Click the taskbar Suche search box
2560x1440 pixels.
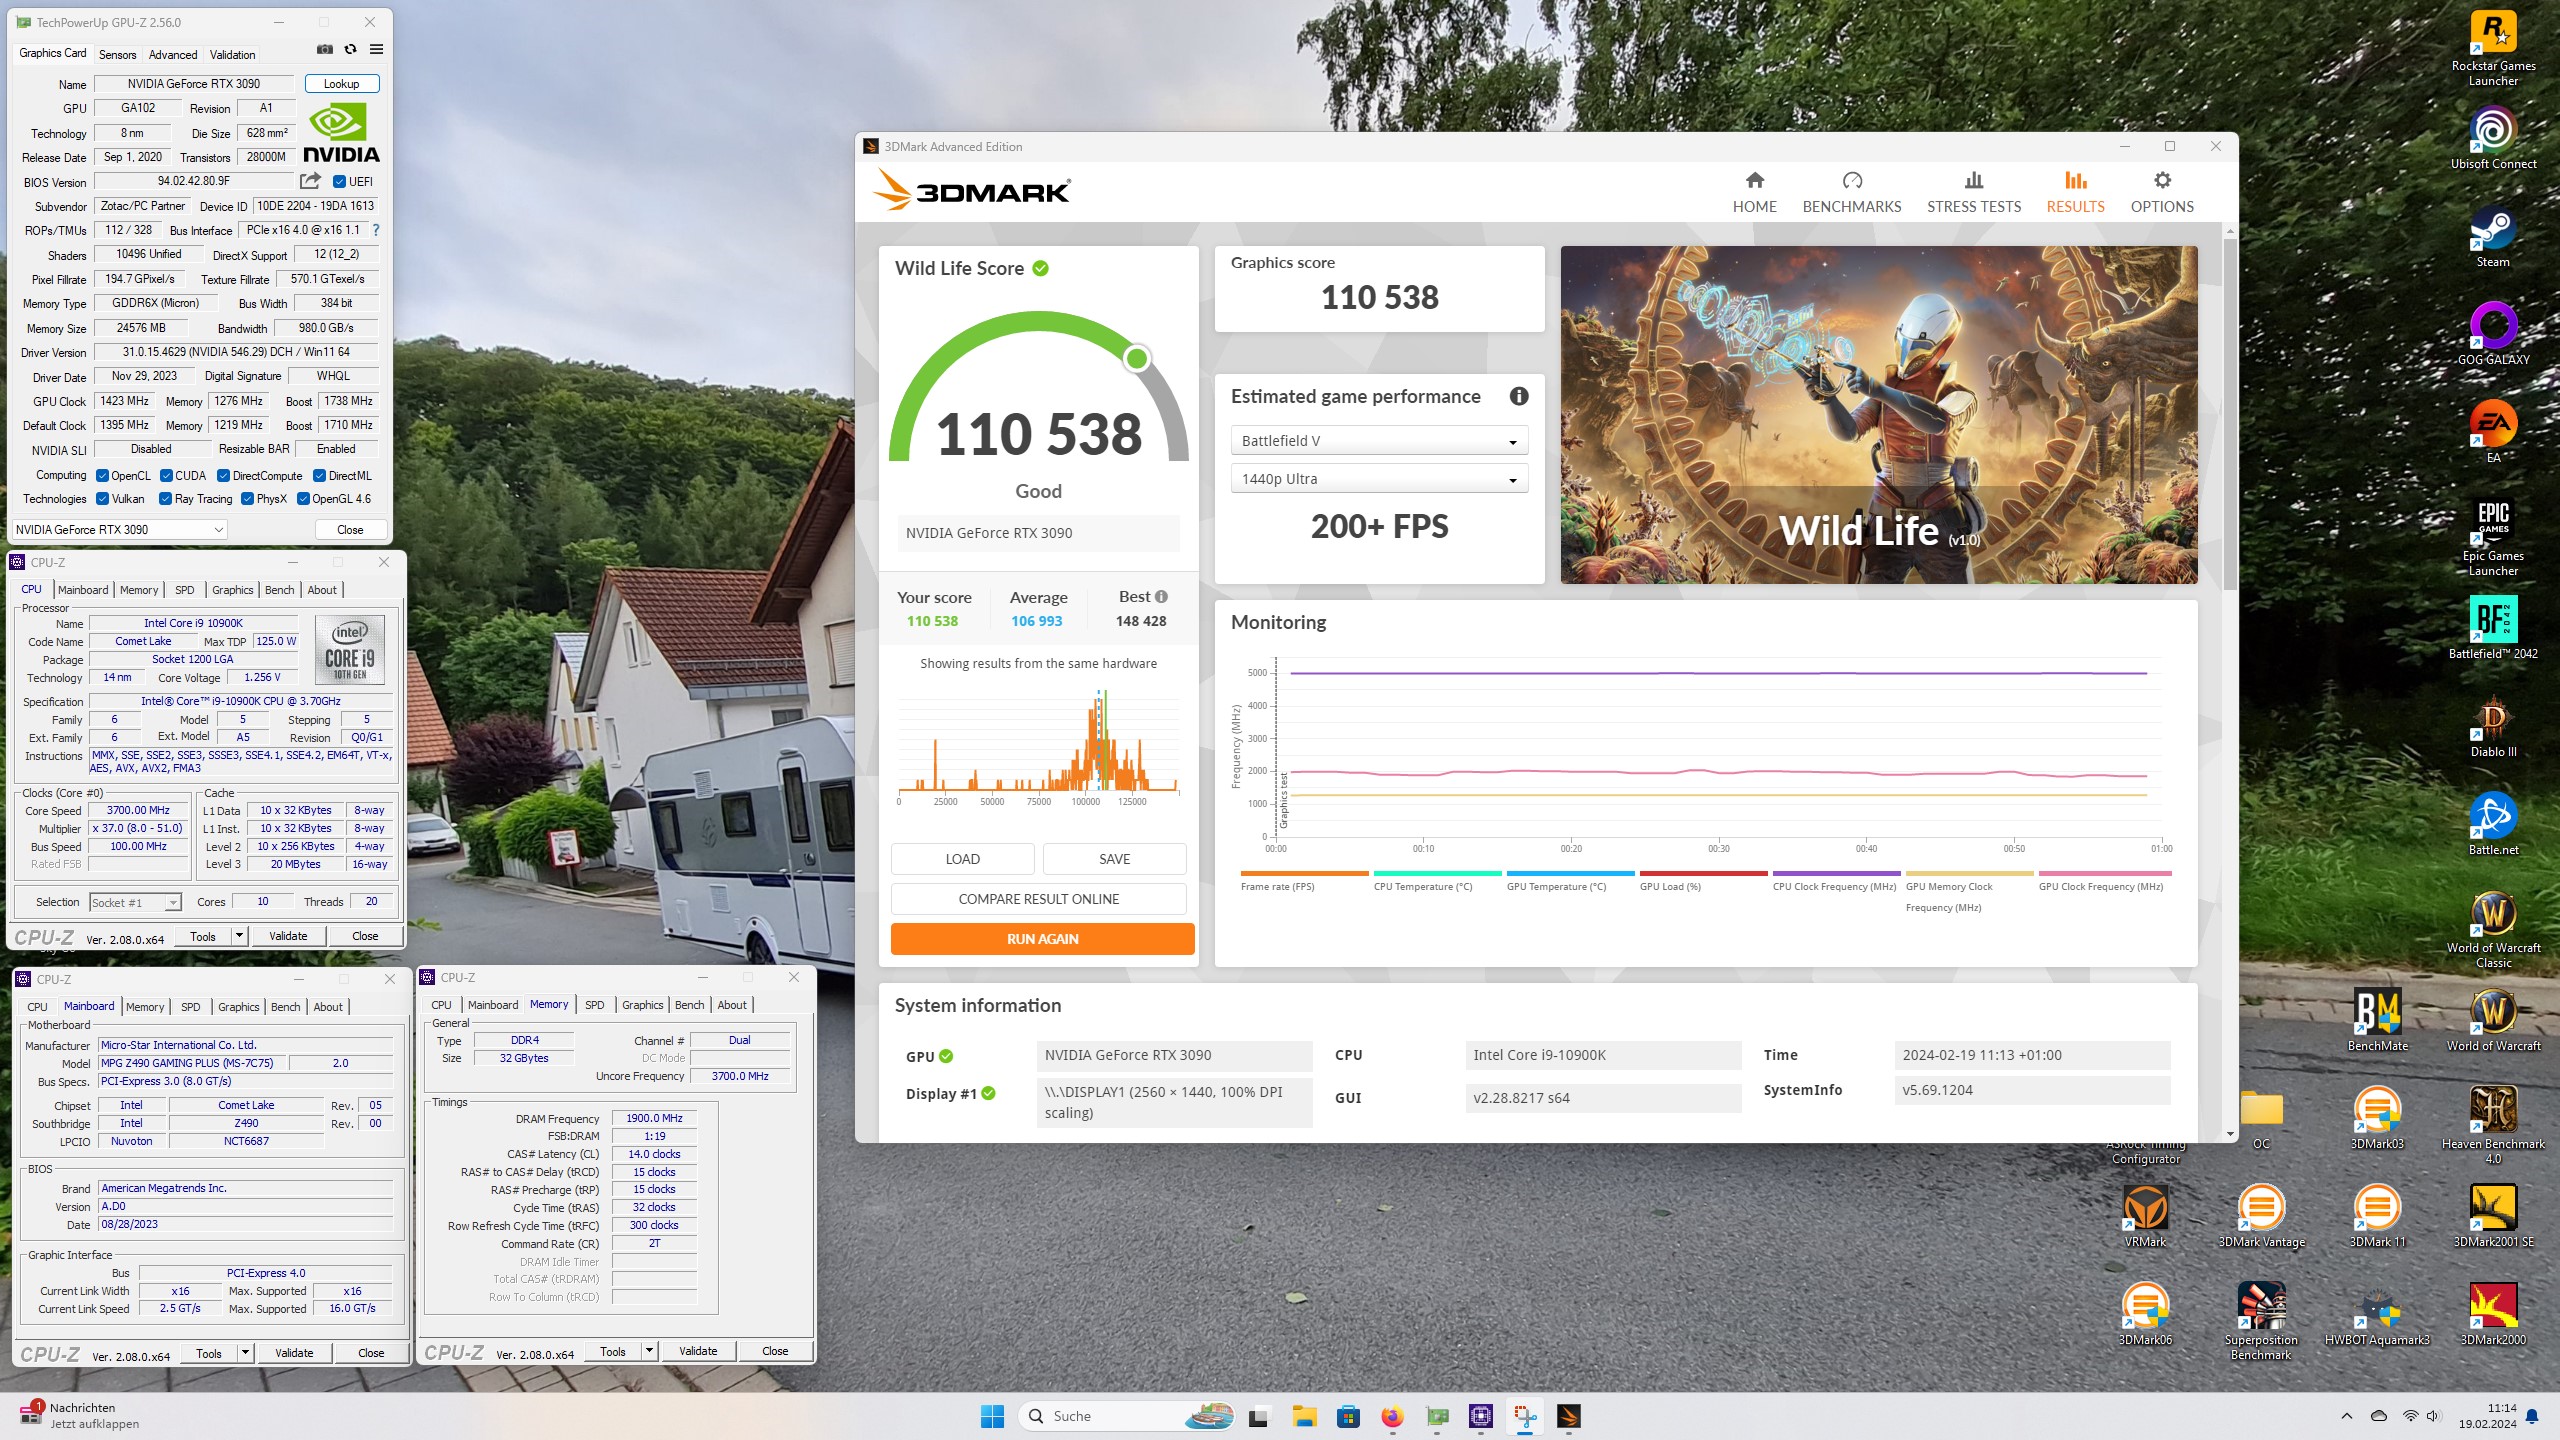click(1126, 1416)
